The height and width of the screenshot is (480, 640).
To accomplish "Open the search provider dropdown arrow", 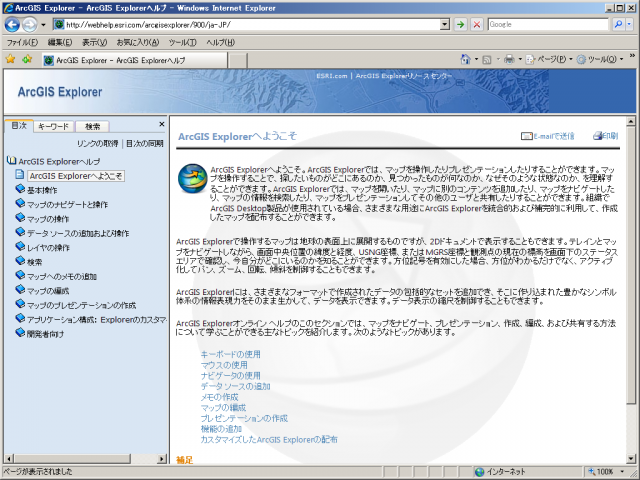I will [629, 24].
